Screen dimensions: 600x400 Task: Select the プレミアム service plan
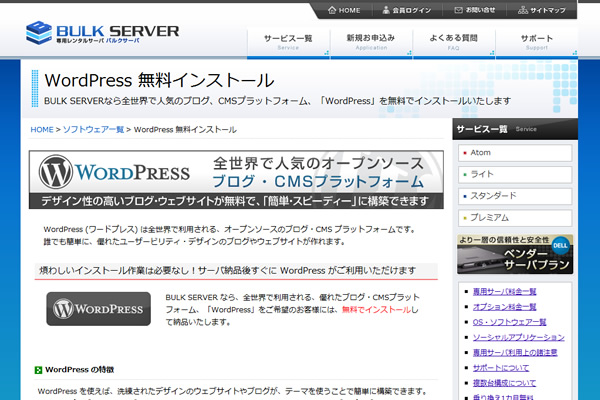[x=490, y=218]
